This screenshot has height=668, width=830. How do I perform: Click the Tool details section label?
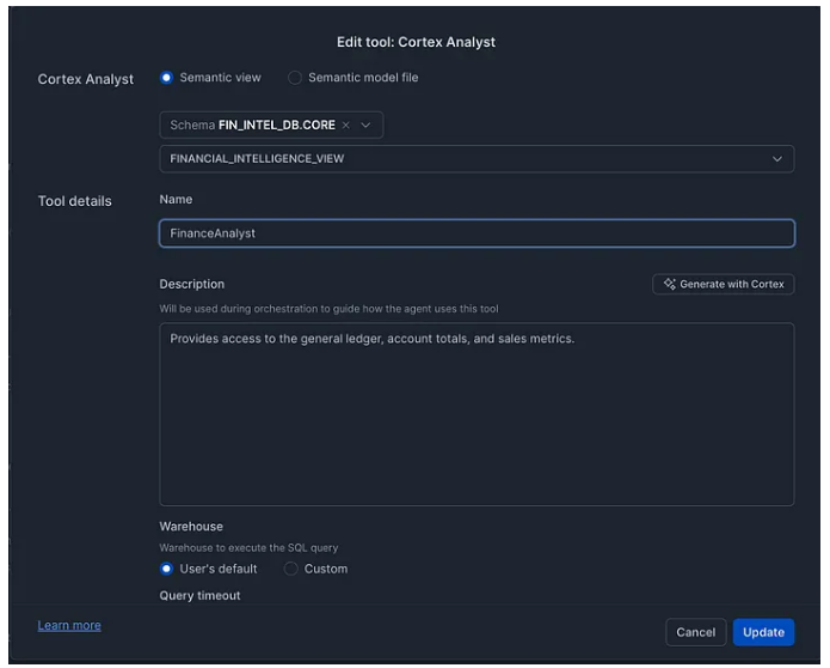[x=75, y=201]
